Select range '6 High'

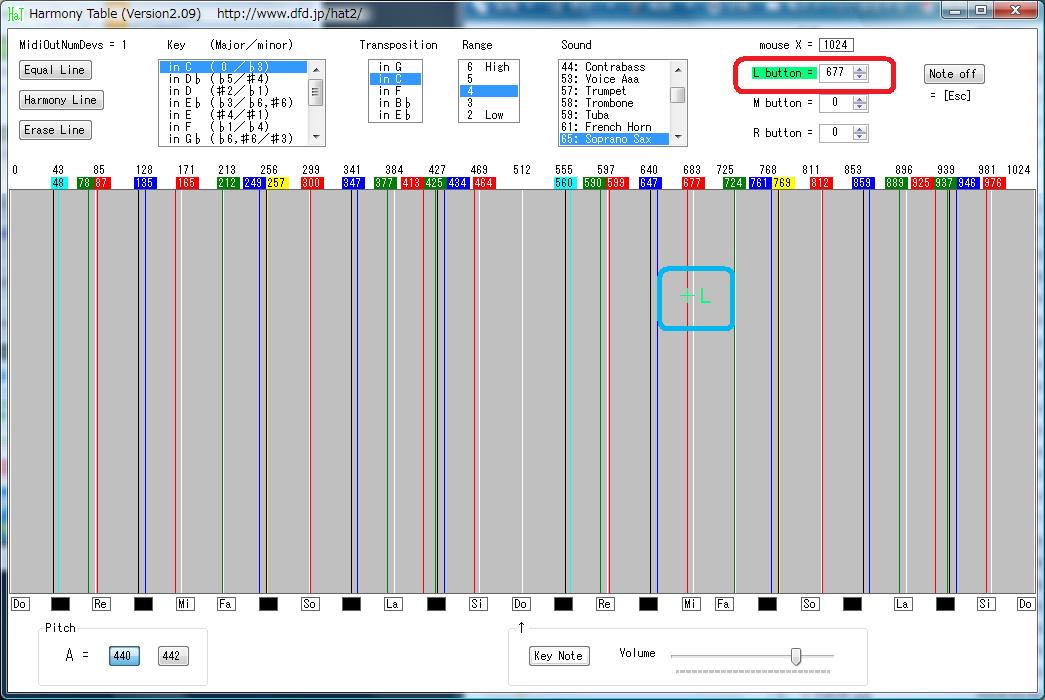coord(489,67)
